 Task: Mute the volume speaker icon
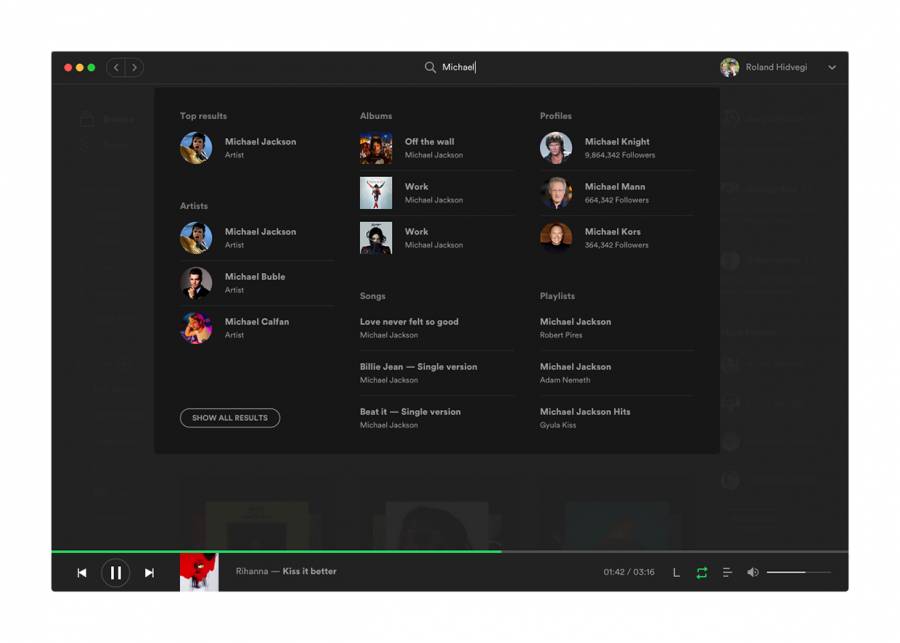coord(753,573)
